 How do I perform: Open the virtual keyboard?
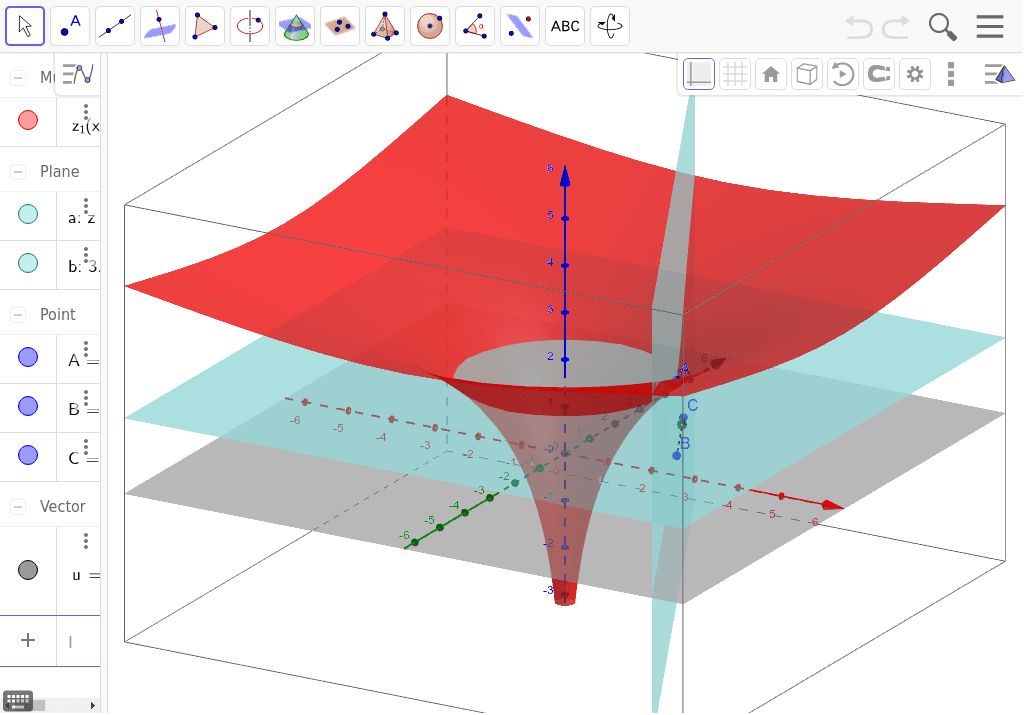click(18, 701)
